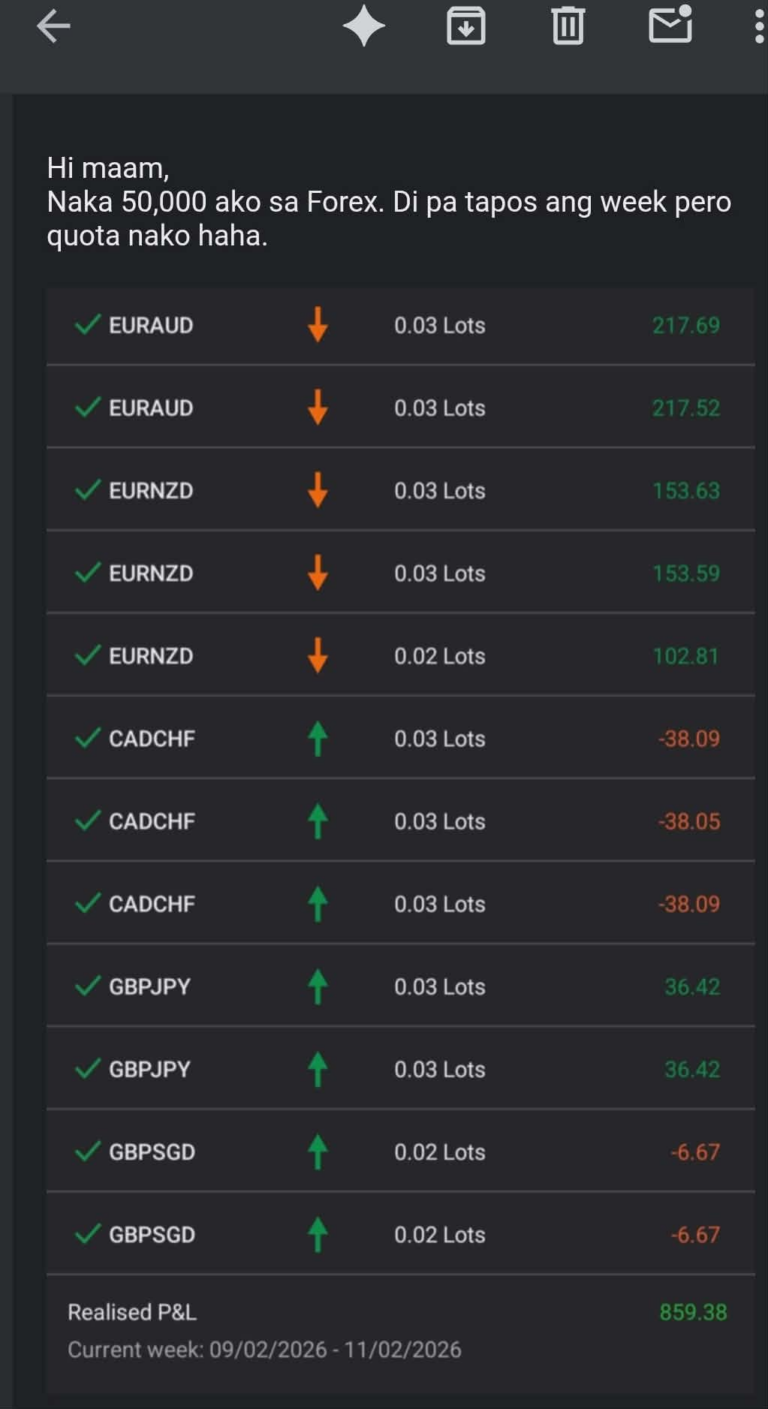Click the current week date range text
The height and width of the screenshot is (1409, 768).
265,1350
